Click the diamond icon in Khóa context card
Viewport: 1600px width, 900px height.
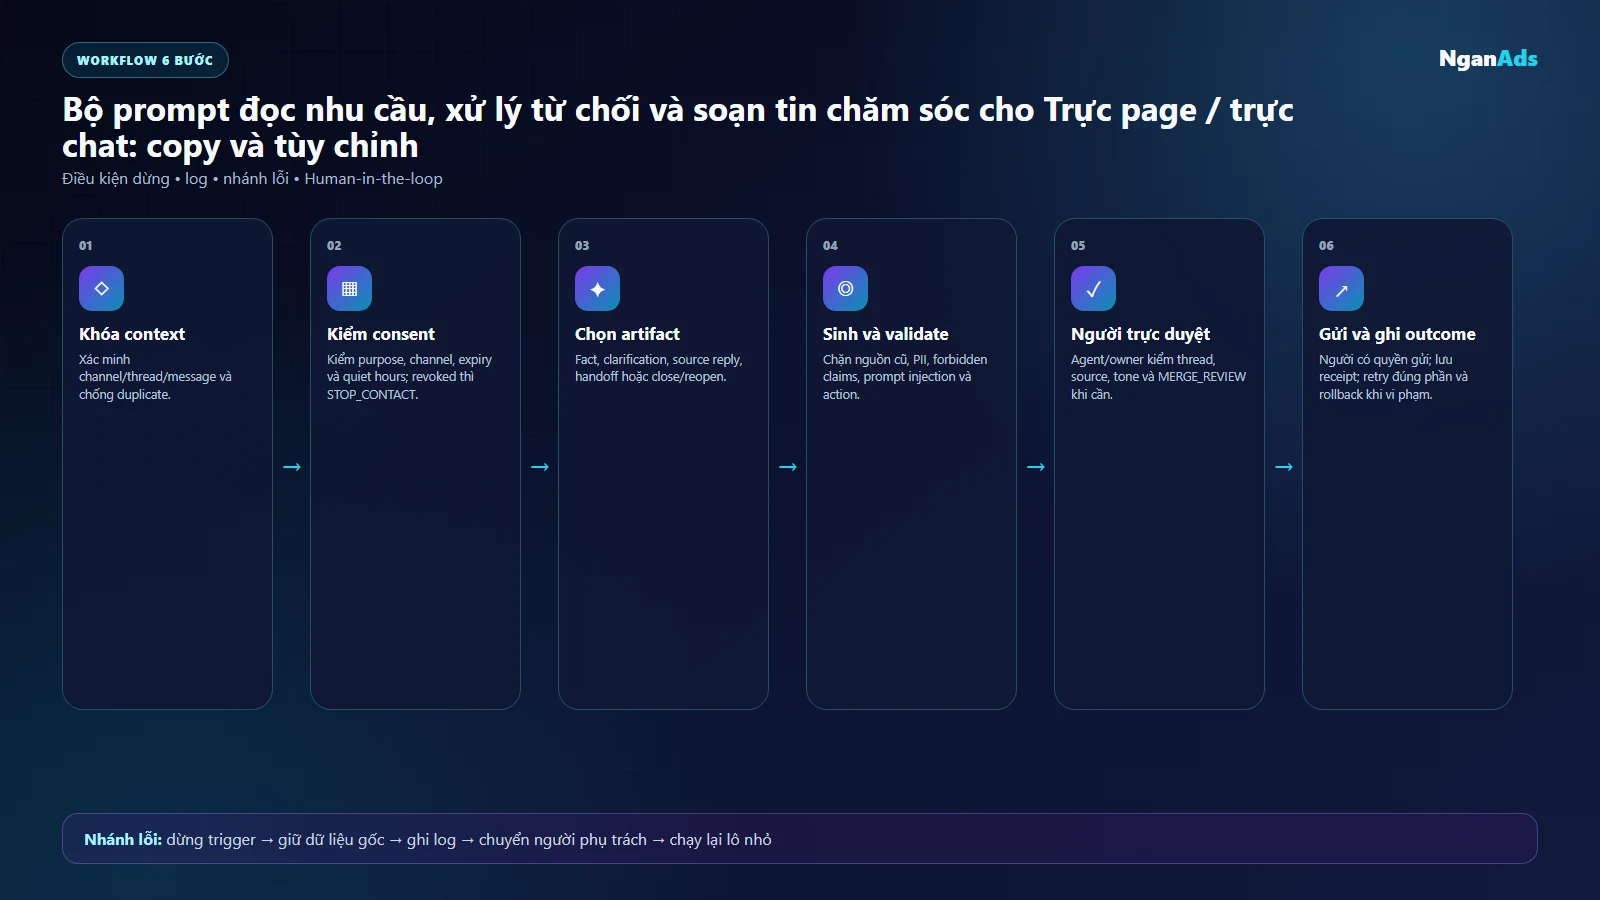tap(101, 289)
